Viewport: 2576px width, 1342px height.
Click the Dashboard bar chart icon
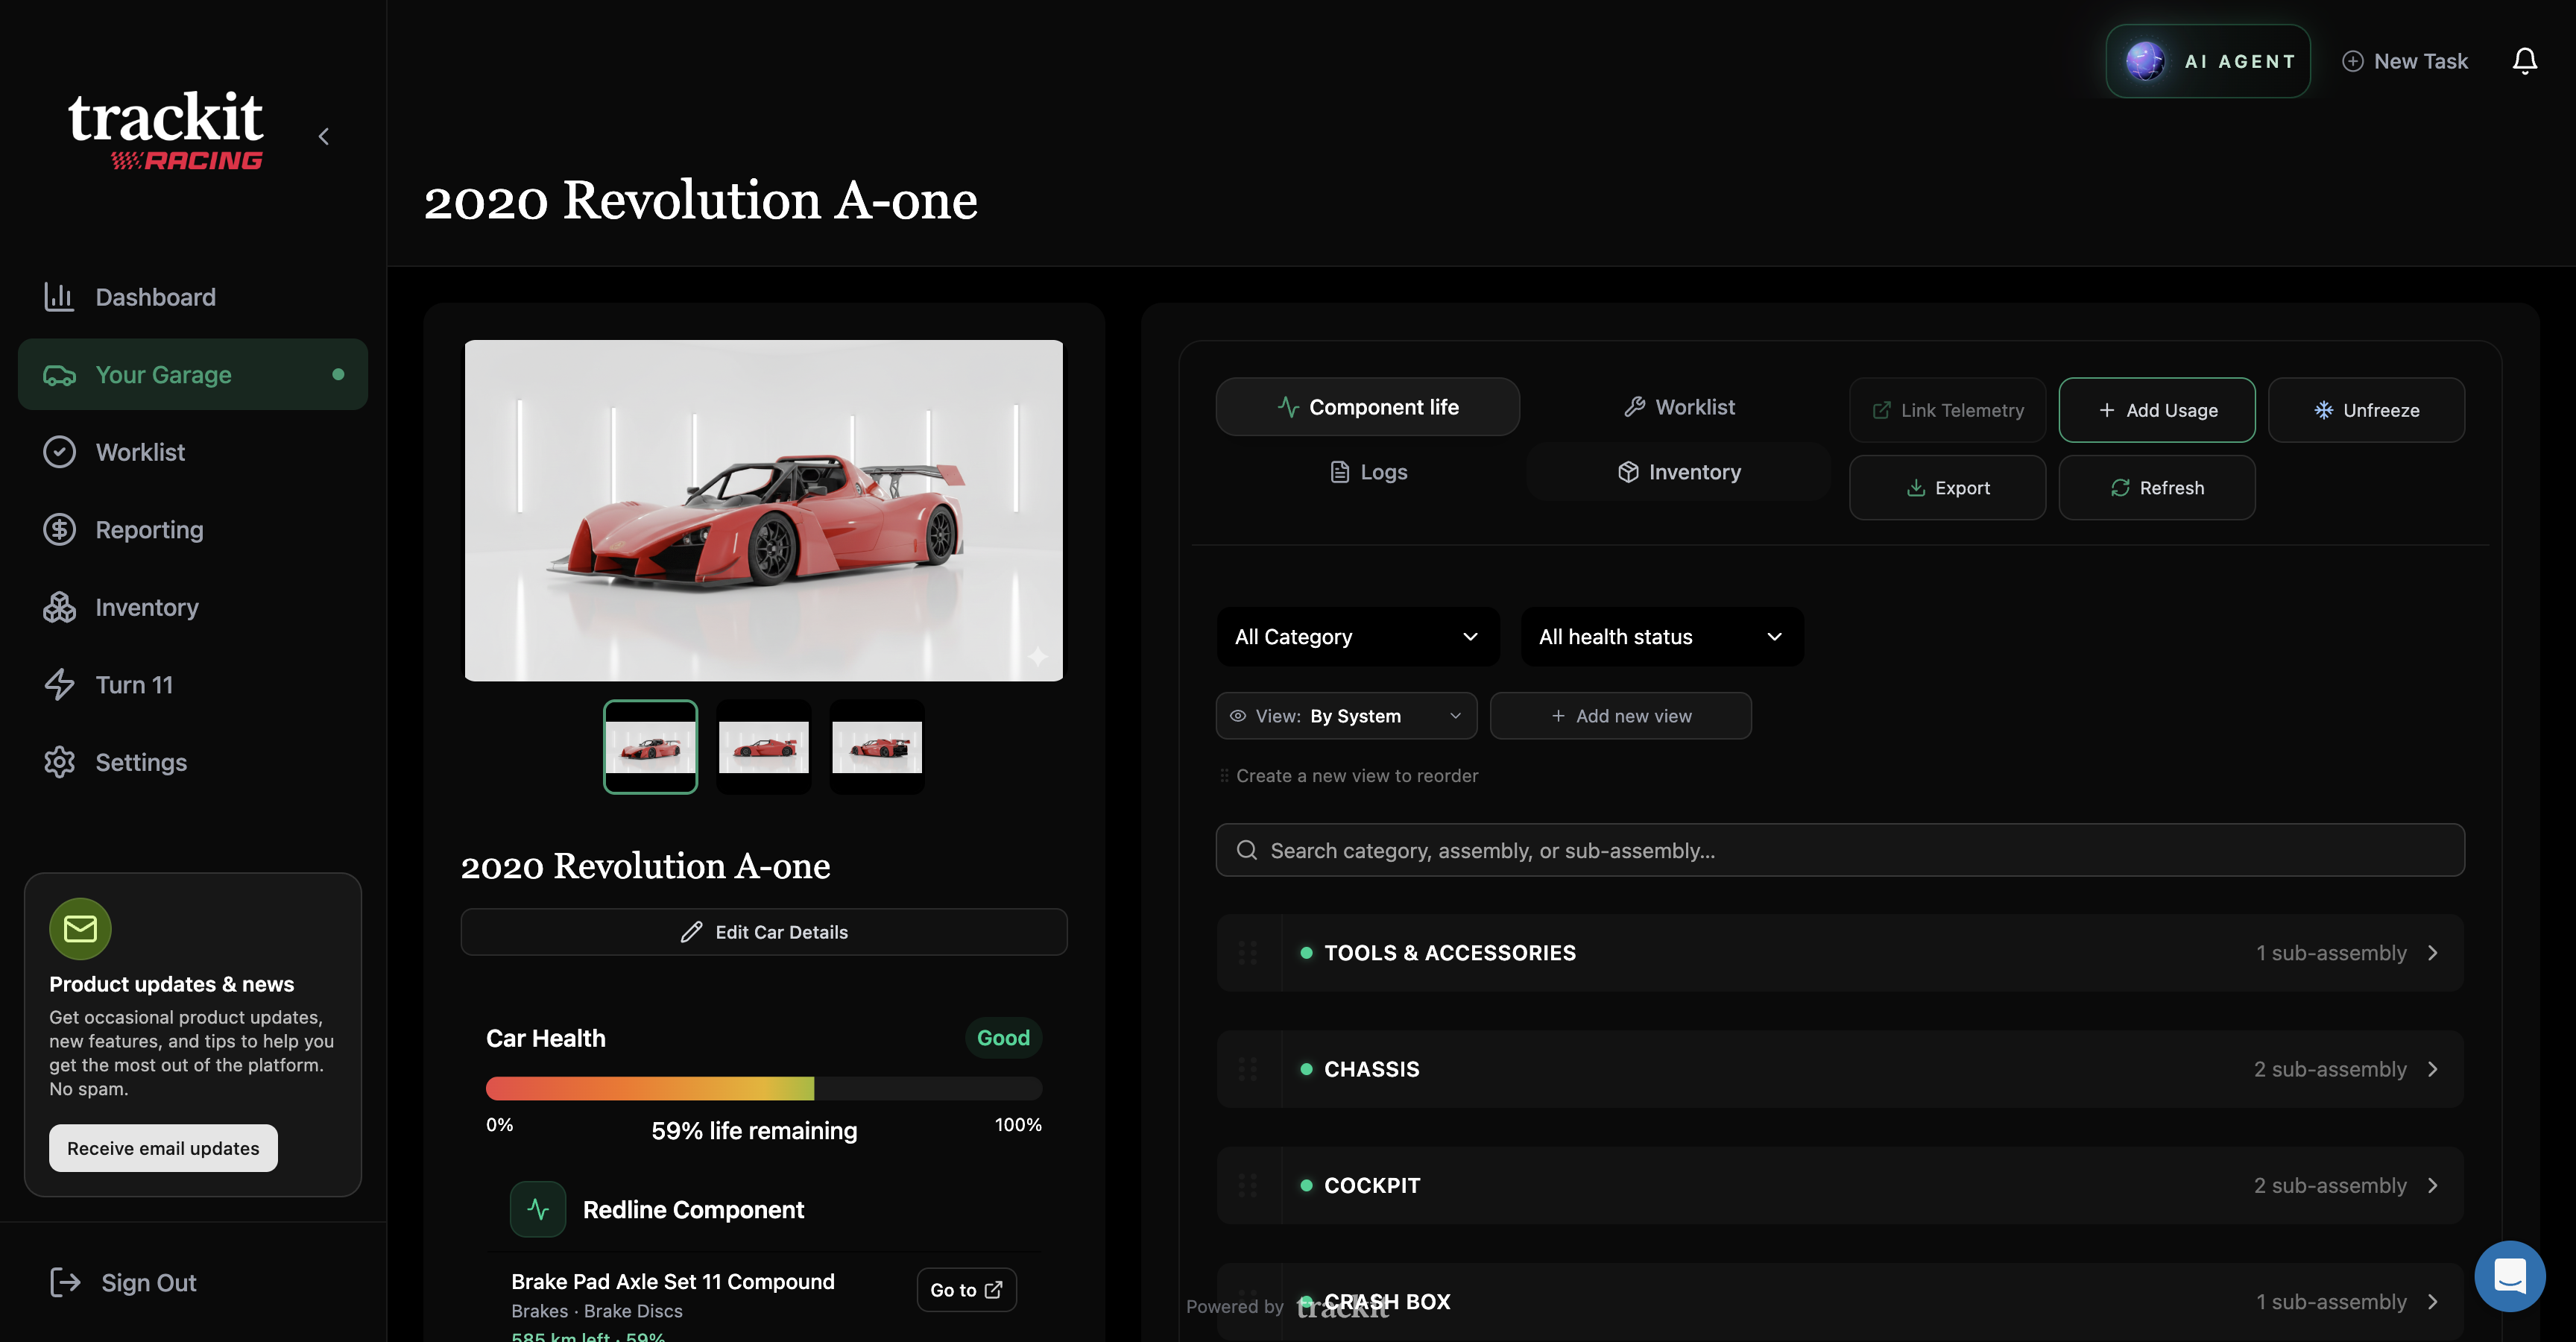[59, 297]
